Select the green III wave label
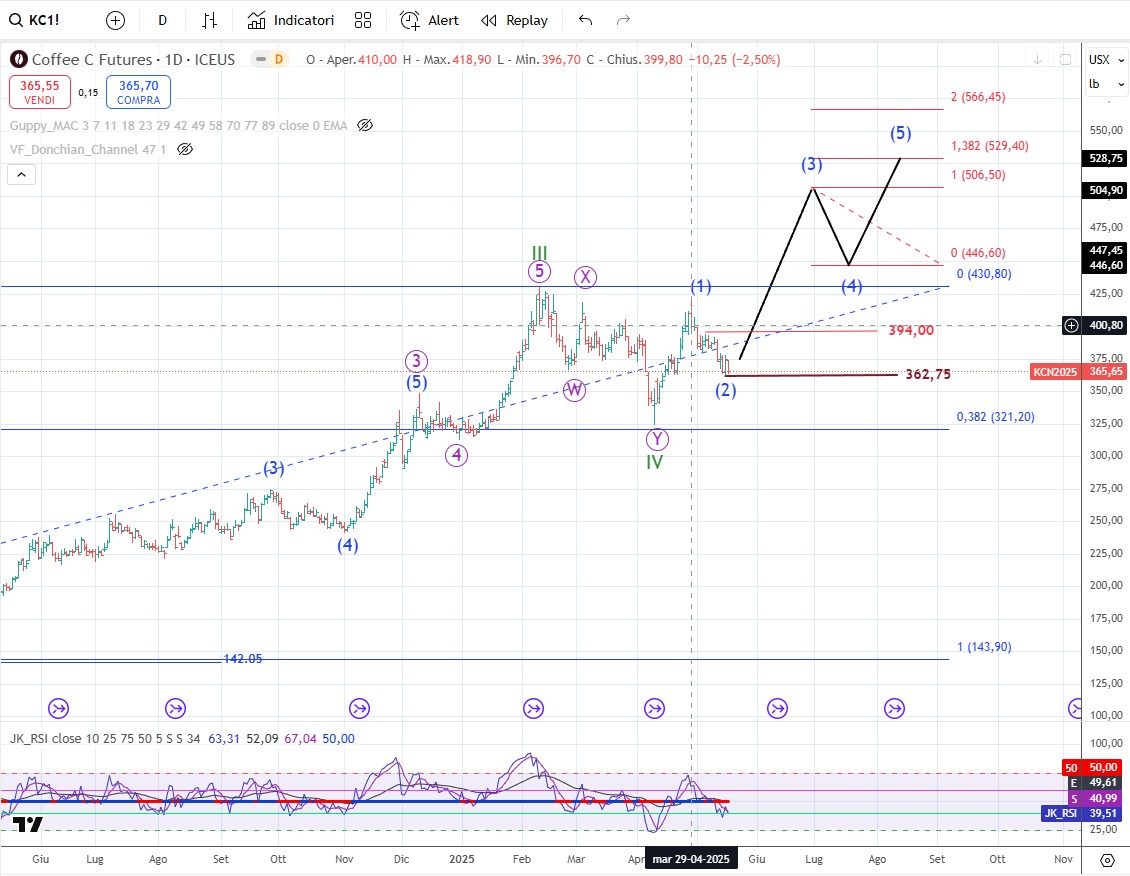The width and height of the screenshot is (1130, 876). point(540,253)
